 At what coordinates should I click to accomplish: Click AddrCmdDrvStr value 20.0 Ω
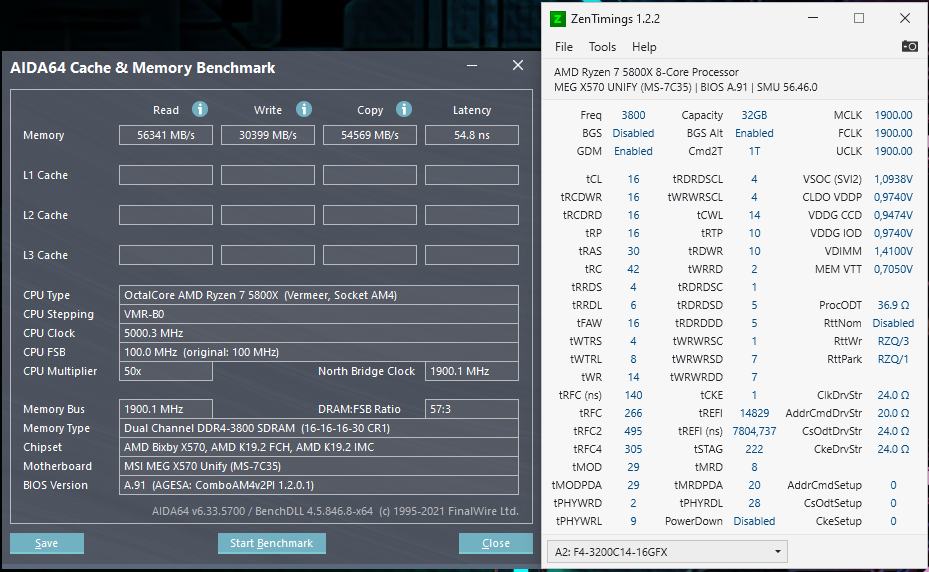(893, 413)
